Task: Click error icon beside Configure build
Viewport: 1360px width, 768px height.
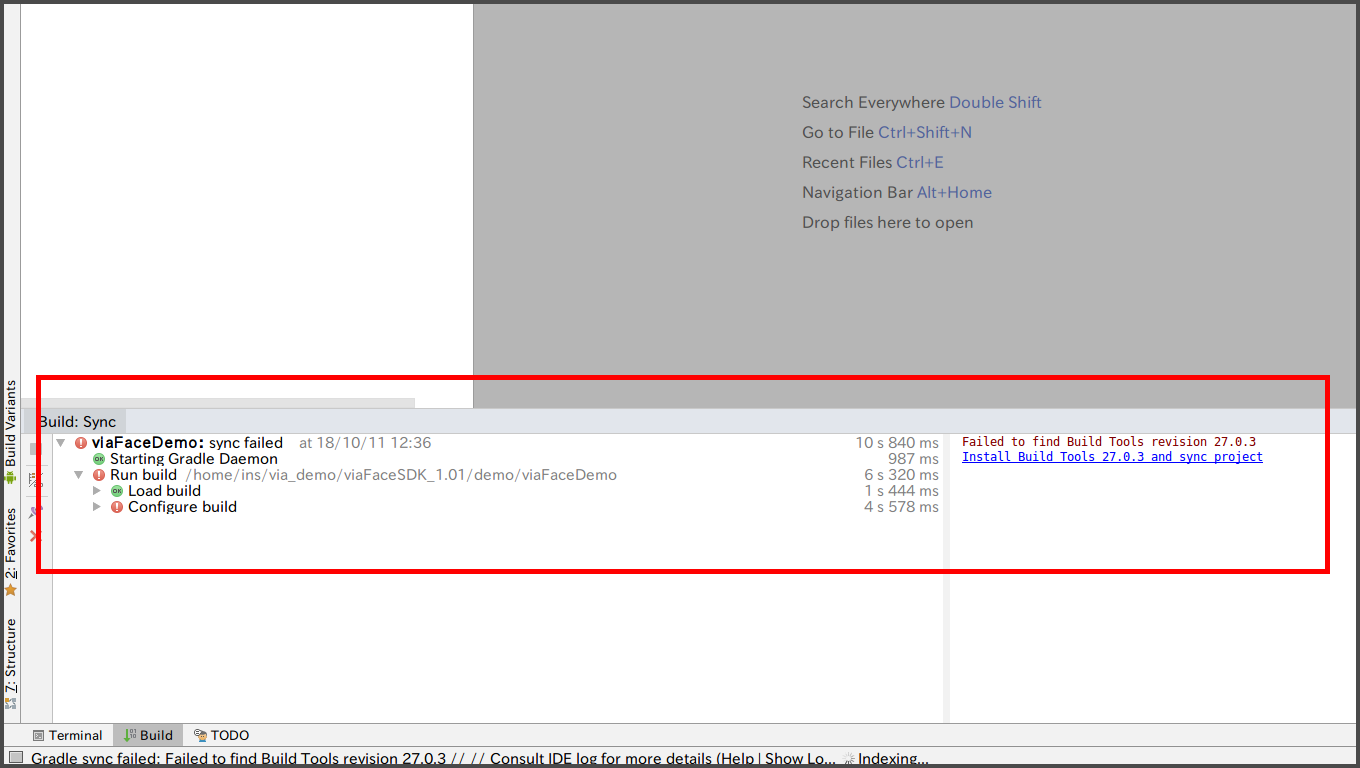Action: (117, 507)
